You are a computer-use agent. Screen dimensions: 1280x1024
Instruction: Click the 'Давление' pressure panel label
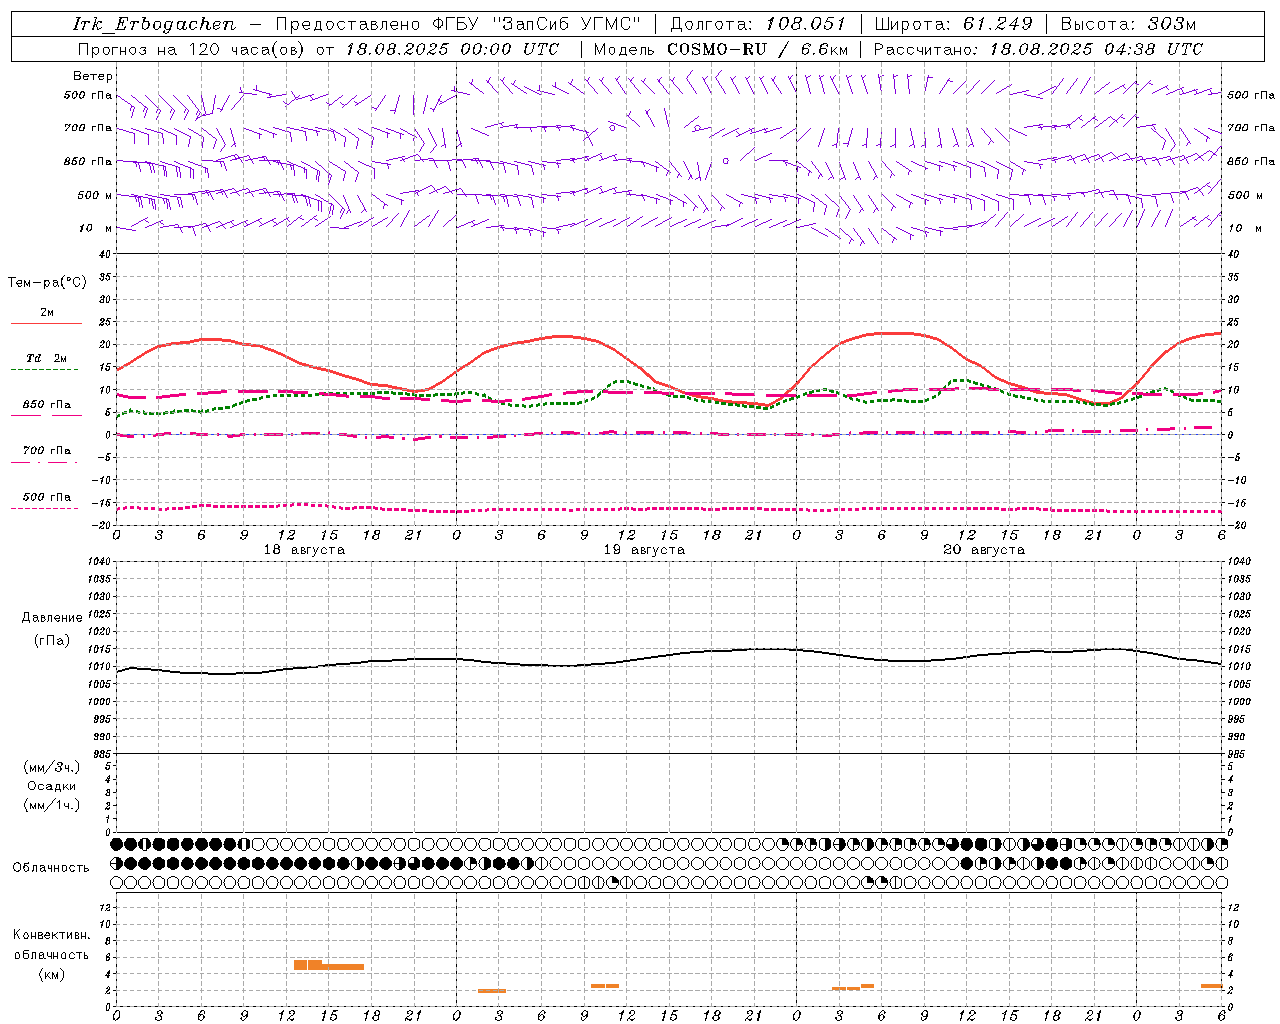tap(52, 618)
